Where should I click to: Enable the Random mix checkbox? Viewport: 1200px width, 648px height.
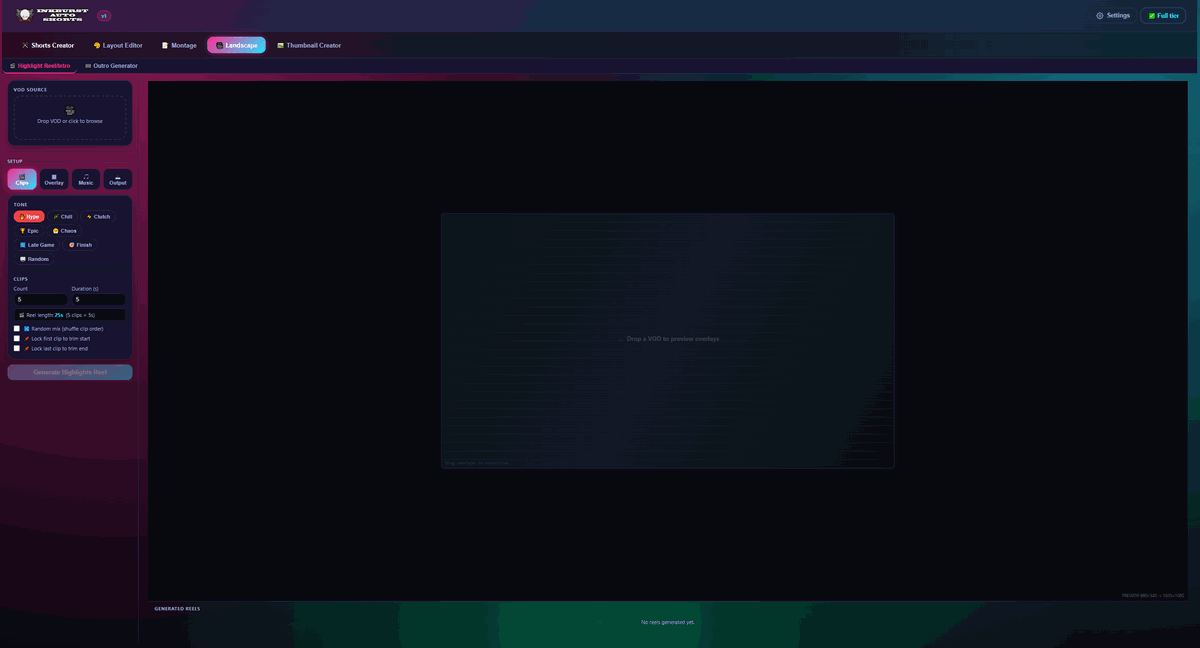17,329
